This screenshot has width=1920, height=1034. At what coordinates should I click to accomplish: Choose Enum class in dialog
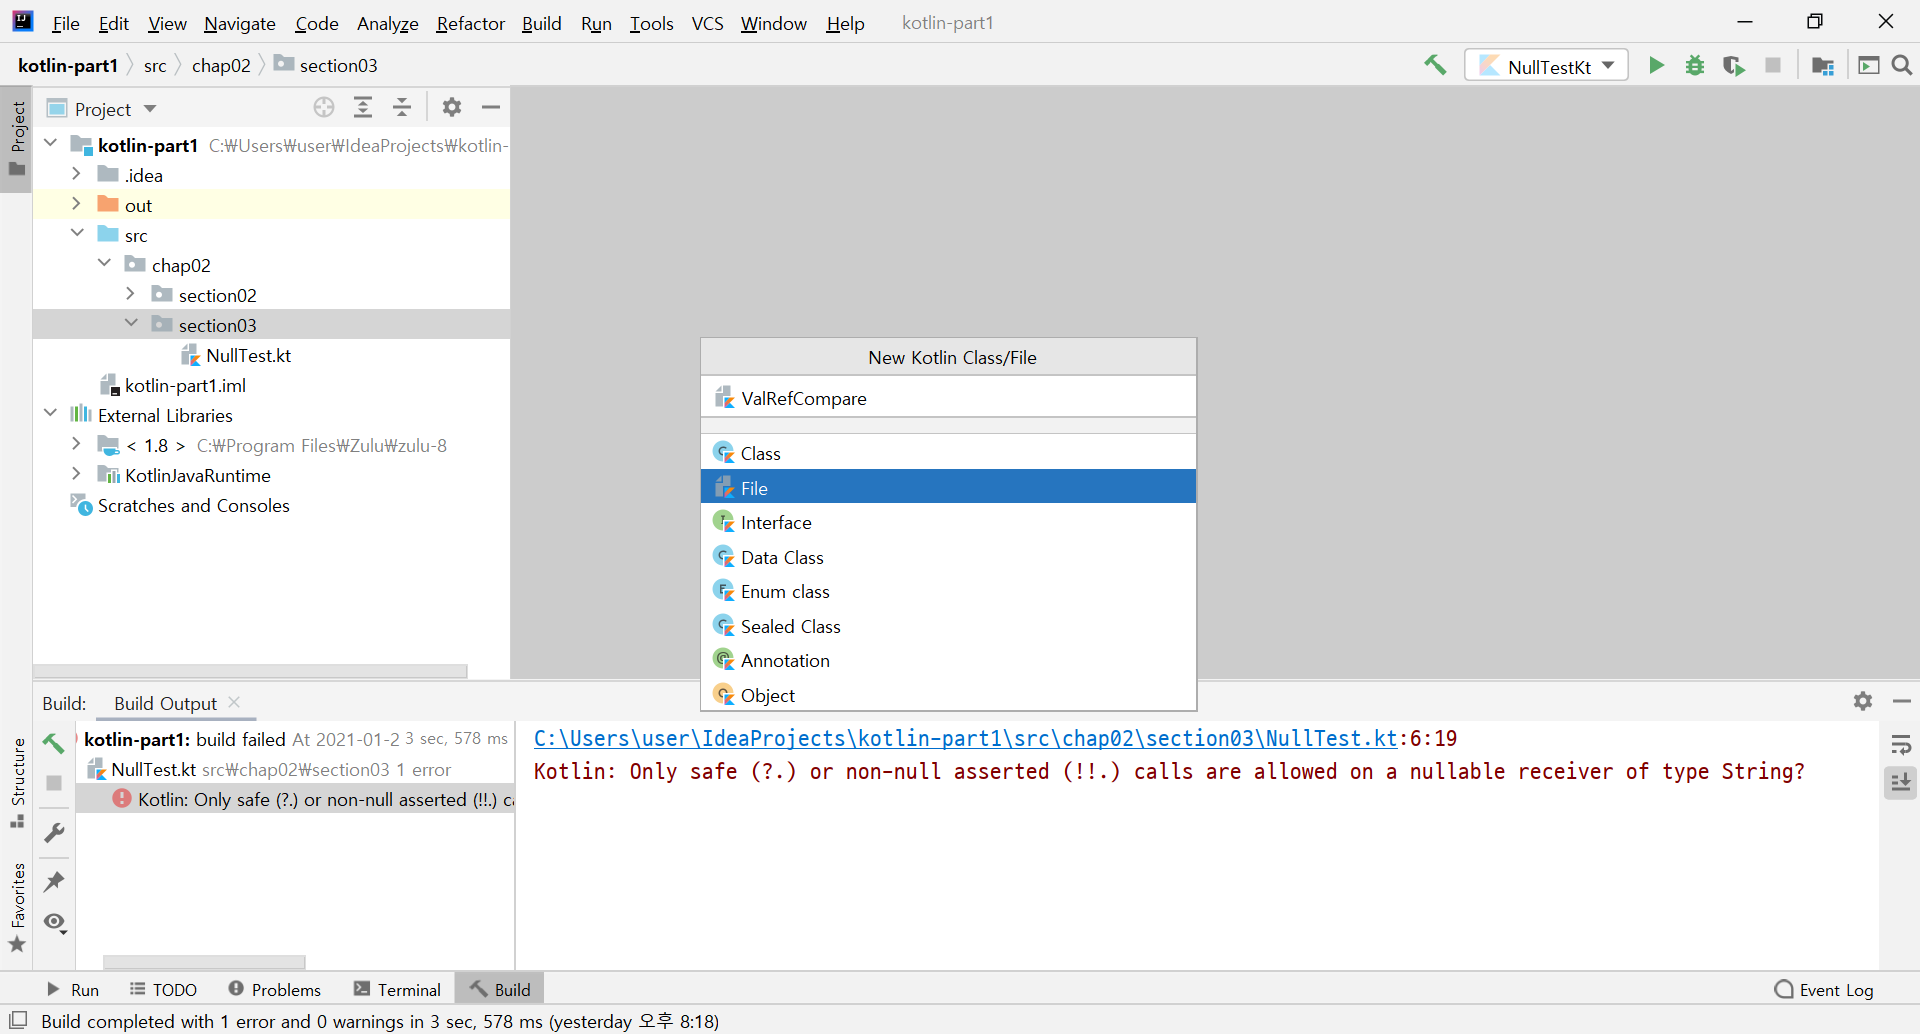(948, 591)
